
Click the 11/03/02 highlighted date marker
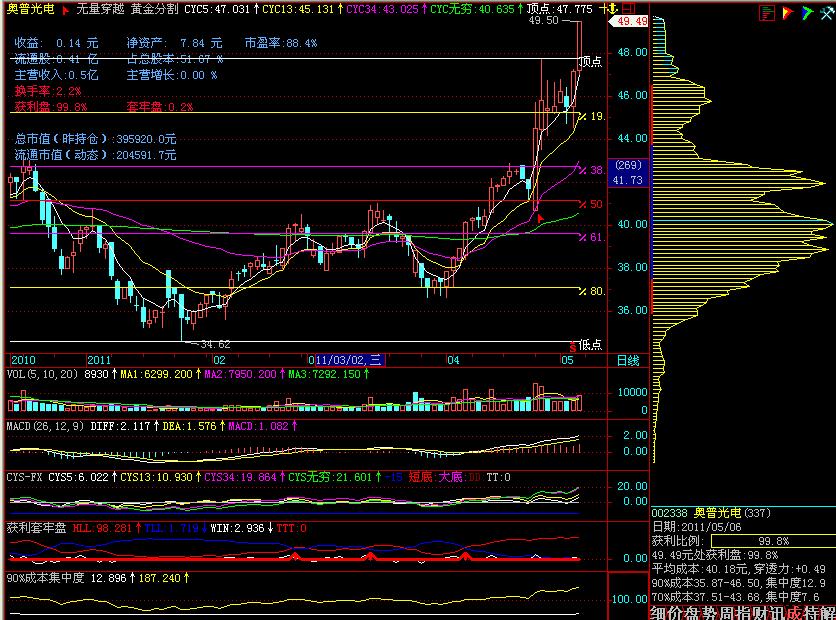[x=350, y=360]
